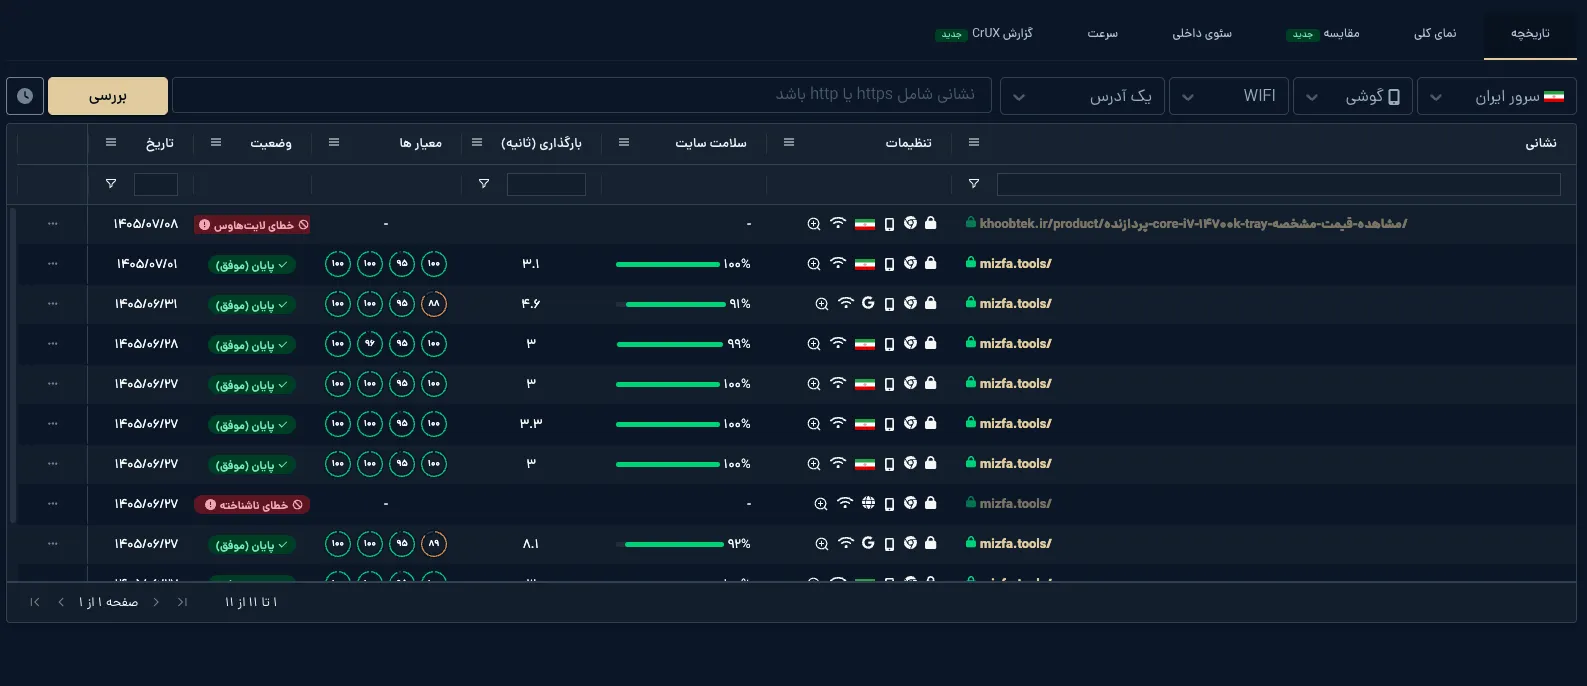Click the بررسی button
The image size is (1587, 686).
(108, 96)
